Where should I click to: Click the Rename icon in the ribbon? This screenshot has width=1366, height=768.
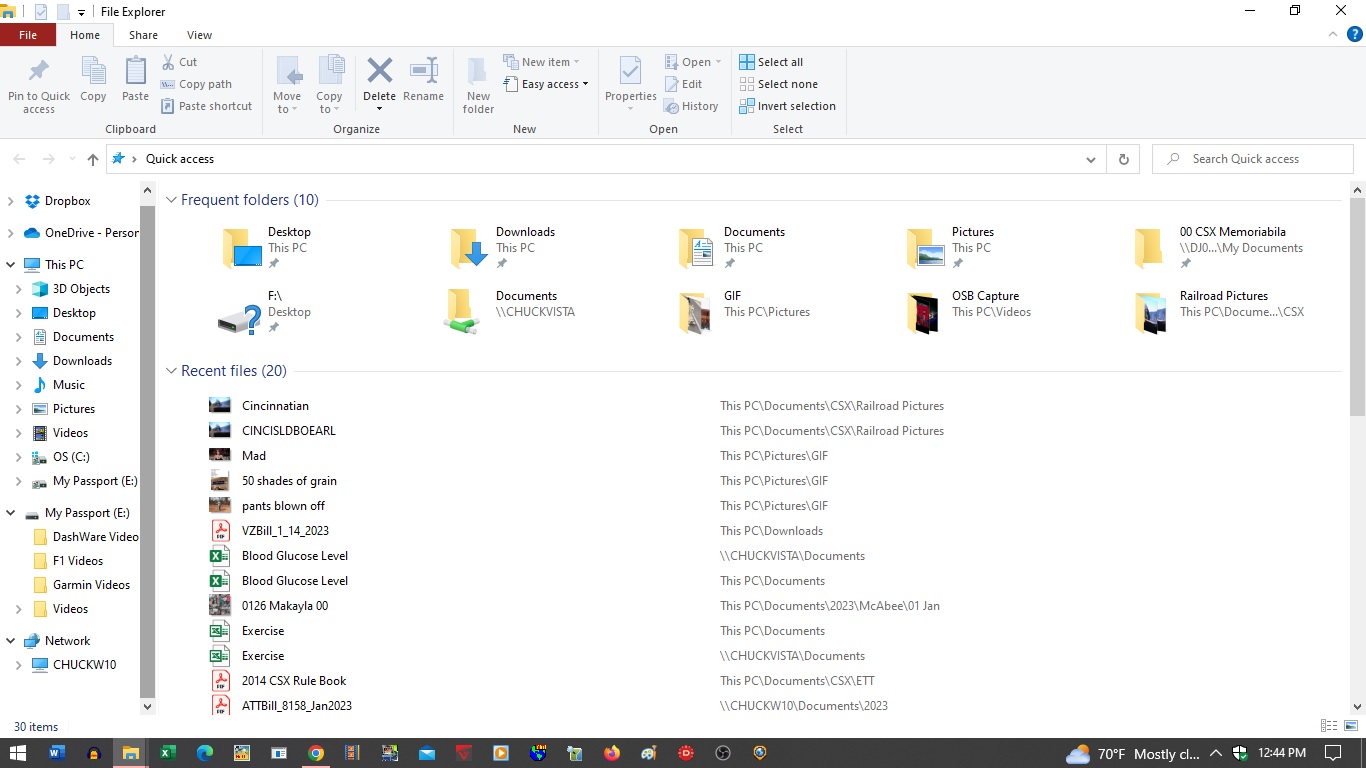pyautogui.click(x=423, y=72)
